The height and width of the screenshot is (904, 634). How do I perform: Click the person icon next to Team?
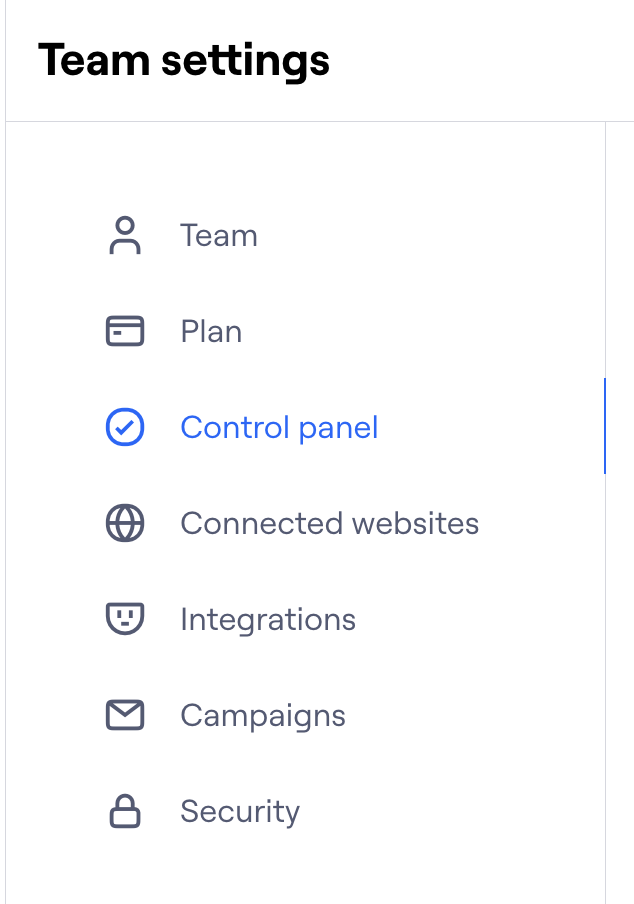coord(125,236)
